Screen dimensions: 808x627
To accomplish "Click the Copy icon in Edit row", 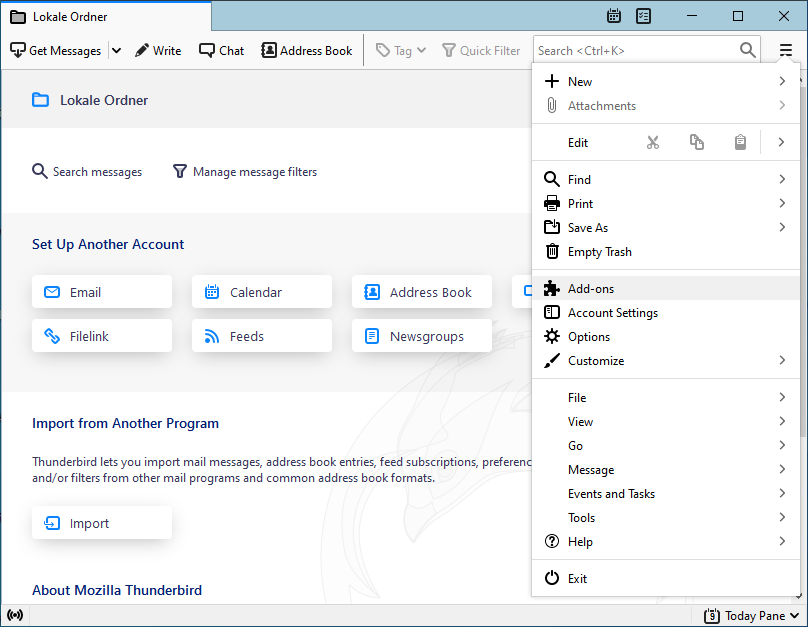I will tap(697, 142).
